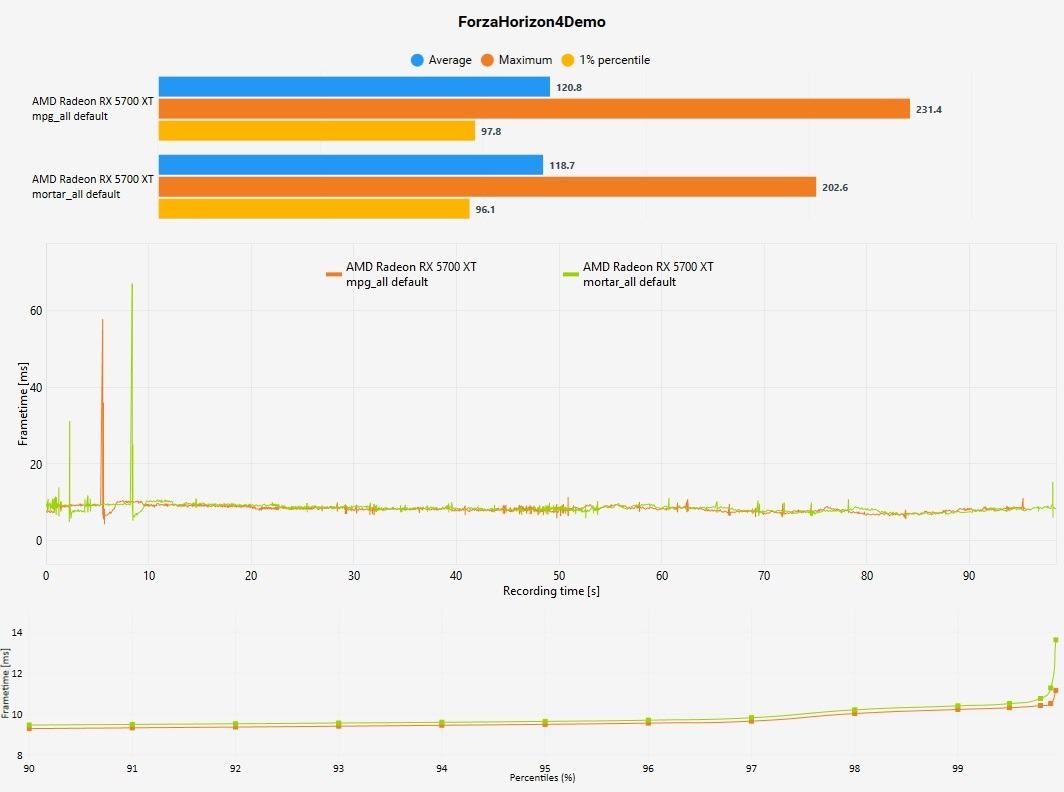Select the blue Average bar valued 118.7
The width and height of the screenshot is (1064, 792).
(351, 165)
